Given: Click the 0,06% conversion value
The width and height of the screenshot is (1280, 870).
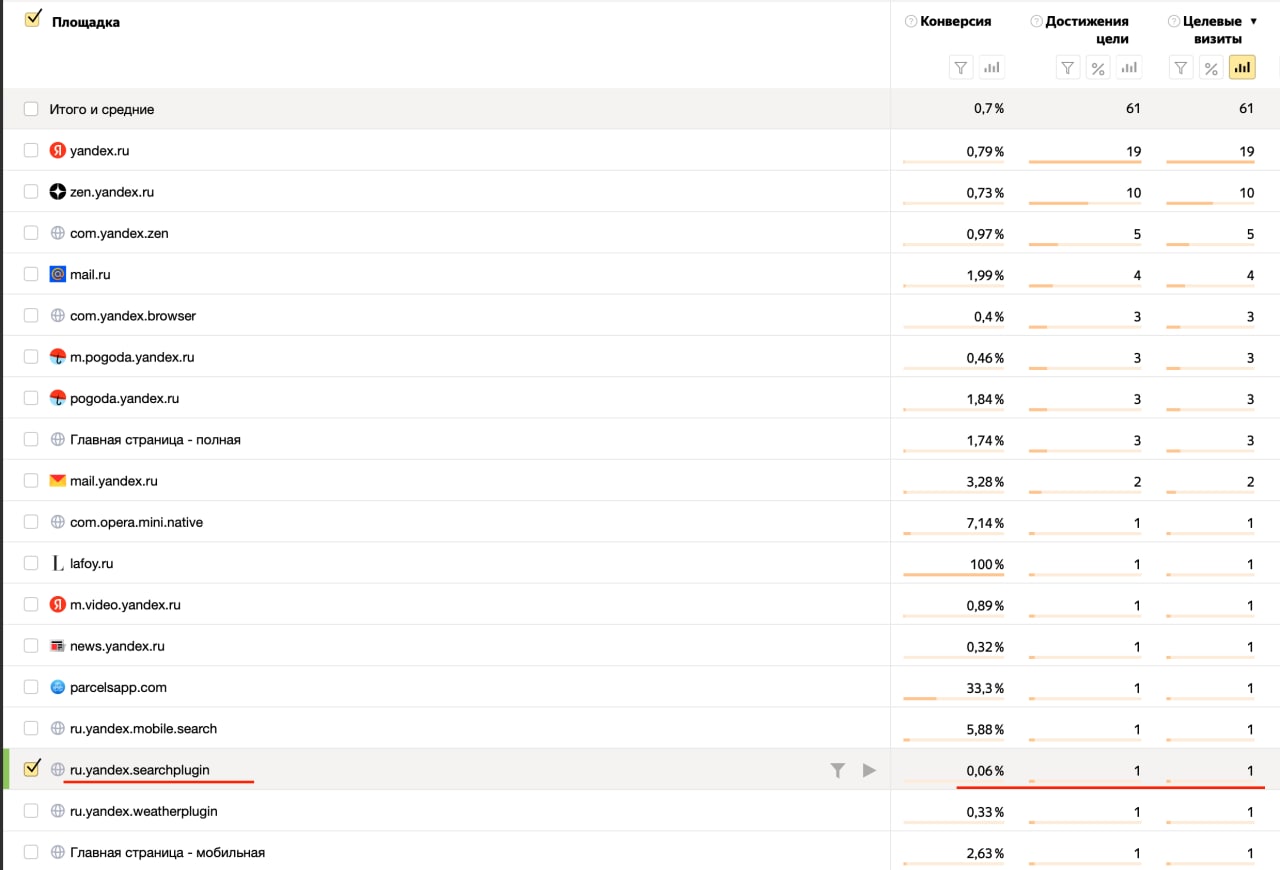Looking at the screenshot, I should [x=985, y=771].
